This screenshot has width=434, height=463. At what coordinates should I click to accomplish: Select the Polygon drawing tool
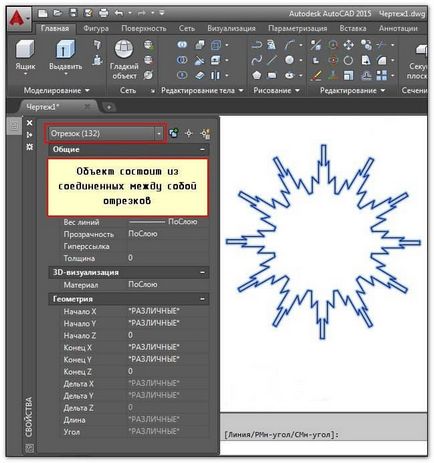[256, 76]
